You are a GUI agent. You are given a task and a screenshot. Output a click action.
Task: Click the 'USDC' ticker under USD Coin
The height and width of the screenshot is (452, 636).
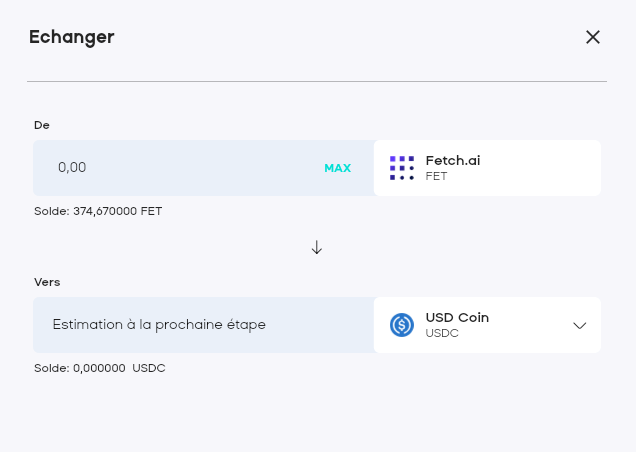coord(442,333)
